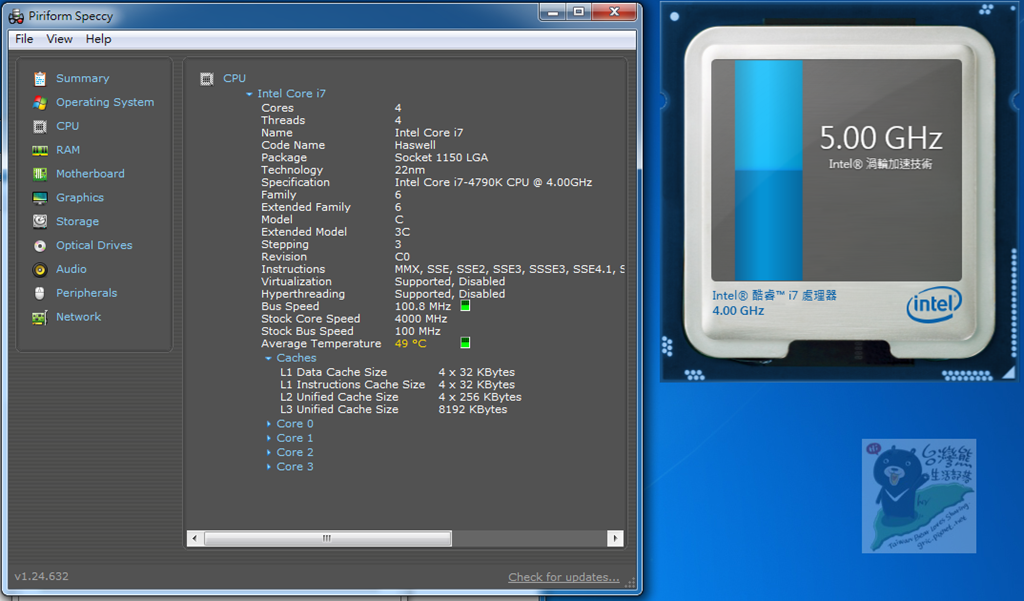The image size is (1024, 601).
Task: Open the View menu
Action: point(59,39)
